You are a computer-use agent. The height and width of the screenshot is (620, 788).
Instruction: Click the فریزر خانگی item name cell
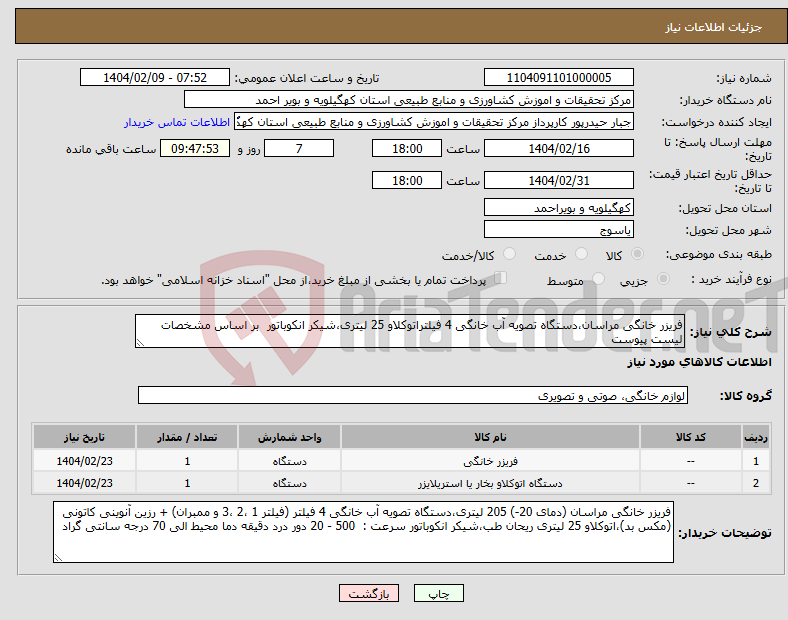(490, 461)
